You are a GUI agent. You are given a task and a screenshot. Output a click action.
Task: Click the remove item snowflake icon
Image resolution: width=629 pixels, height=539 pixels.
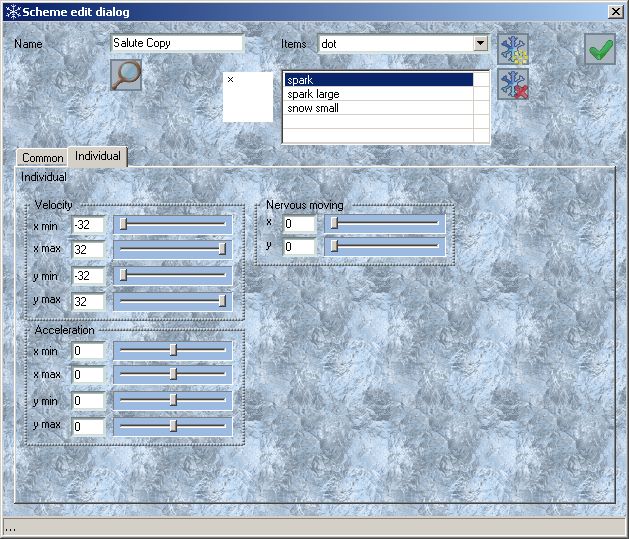513,85
